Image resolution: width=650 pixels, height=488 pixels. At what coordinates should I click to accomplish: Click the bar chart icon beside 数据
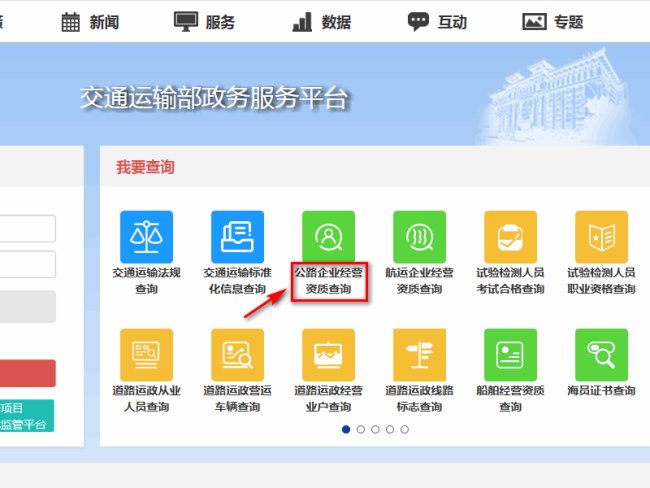point(302,22)
